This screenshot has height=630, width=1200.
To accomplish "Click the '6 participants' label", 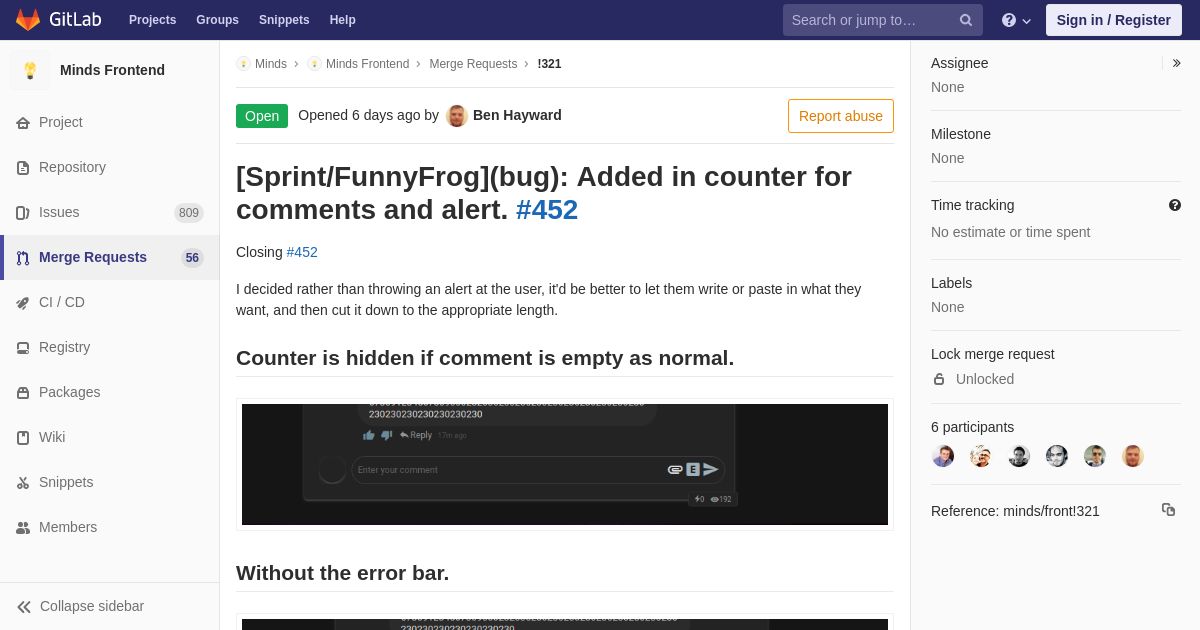I will [x=972, y=427].
